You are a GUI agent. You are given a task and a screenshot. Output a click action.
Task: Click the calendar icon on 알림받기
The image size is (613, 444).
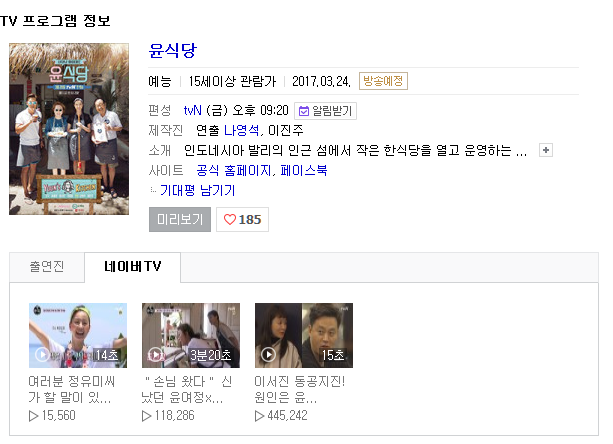tap(304, 111)
